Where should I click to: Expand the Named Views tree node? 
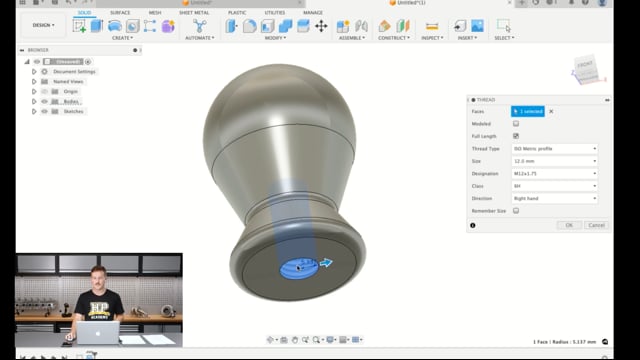(x=34, y=82)
